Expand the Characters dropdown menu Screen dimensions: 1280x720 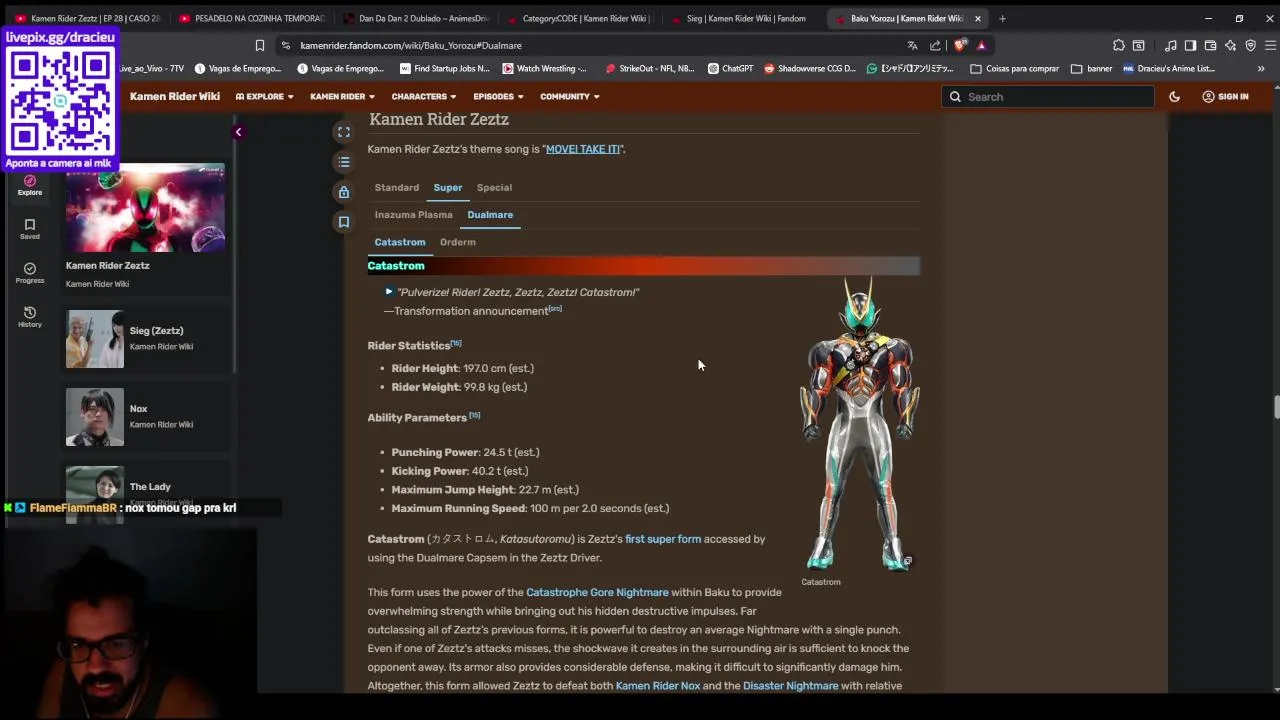[x=424, y=97]
